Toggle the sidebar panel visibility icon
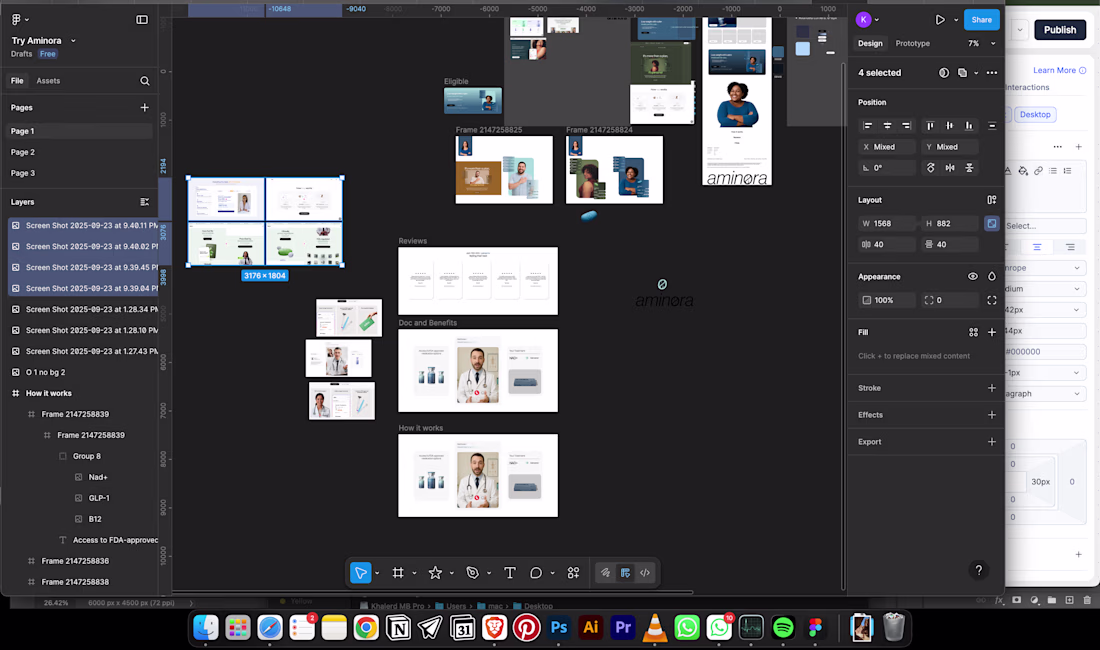Screen dimensions: 1100x650 pyautogui.click(x=142, y=20)
